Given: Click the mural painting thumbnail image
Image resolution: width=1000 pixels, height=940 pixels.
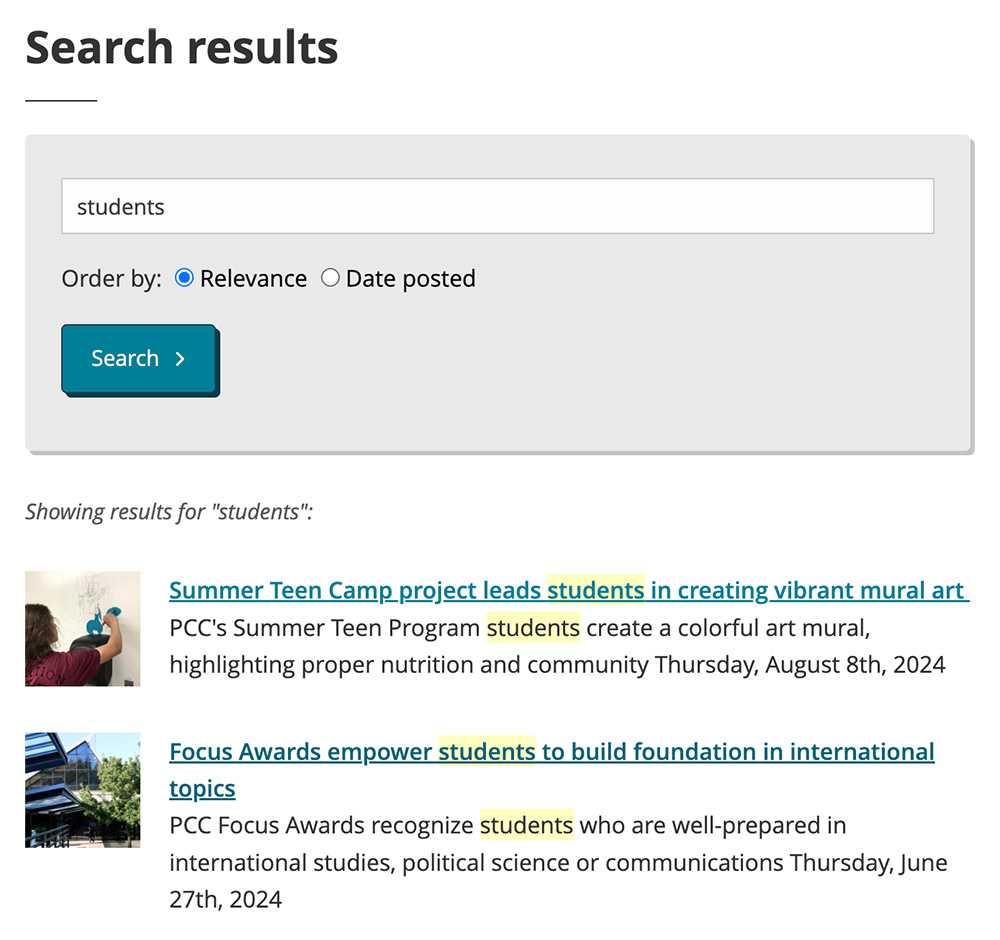Looking at the screenshot, I should coord(82,628).
